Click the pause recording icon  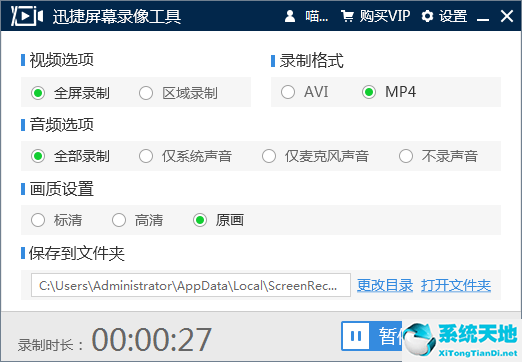(356, 336)
